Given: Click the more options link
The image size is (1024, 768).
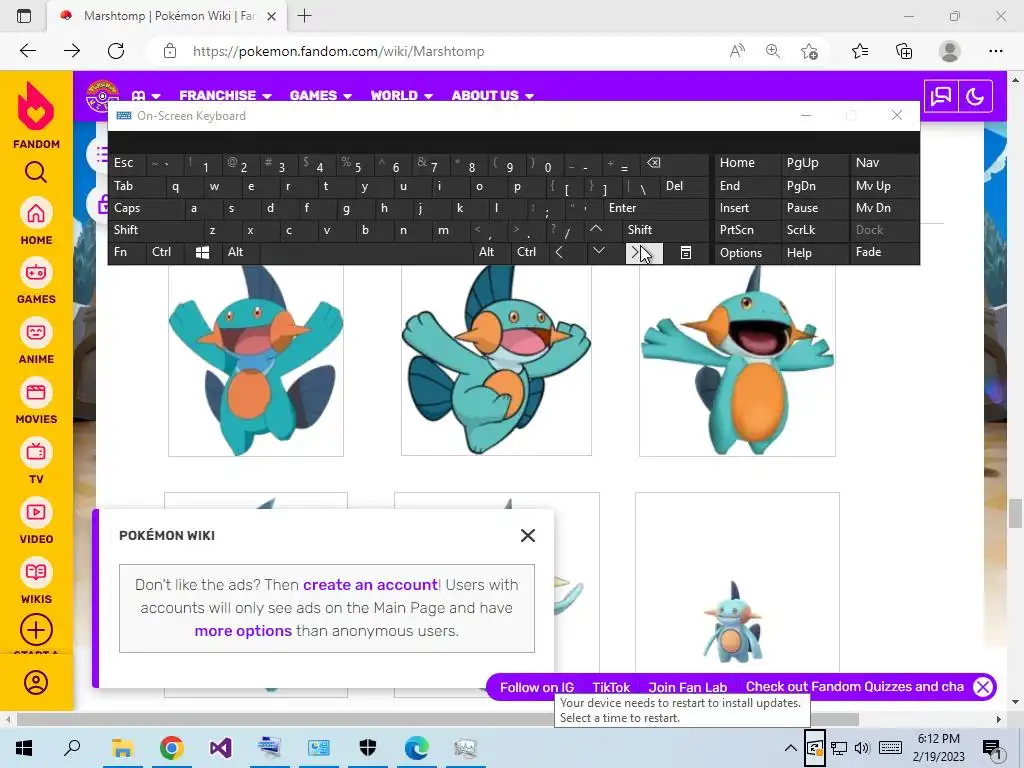Looking at the screenshot, I should pyautogui.click(x=243, y=631).
